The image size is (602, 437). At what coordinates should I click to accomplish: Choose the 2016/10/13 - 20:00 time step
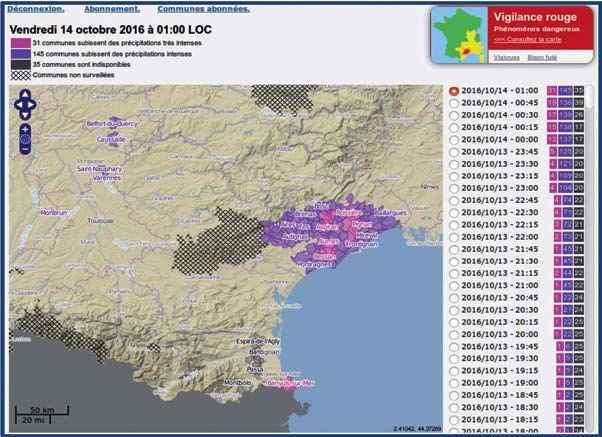(455, 333)
